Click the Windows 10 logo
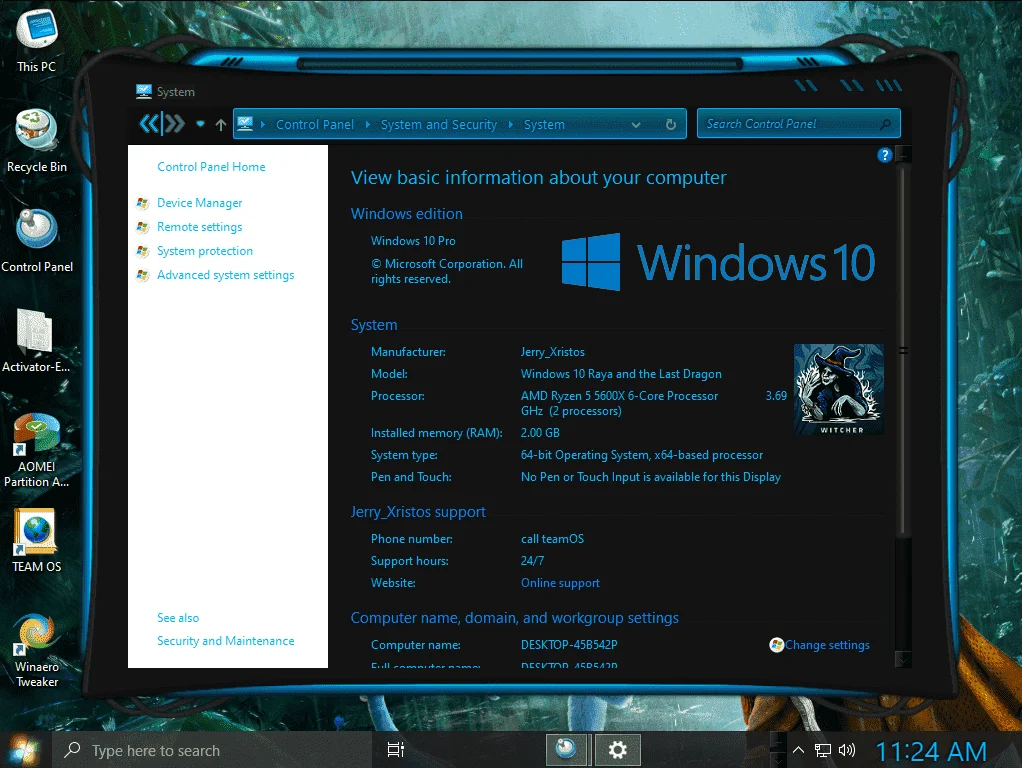Viewport: 1022px width, 768px height. pyautogui.click(x=718, y=262)
